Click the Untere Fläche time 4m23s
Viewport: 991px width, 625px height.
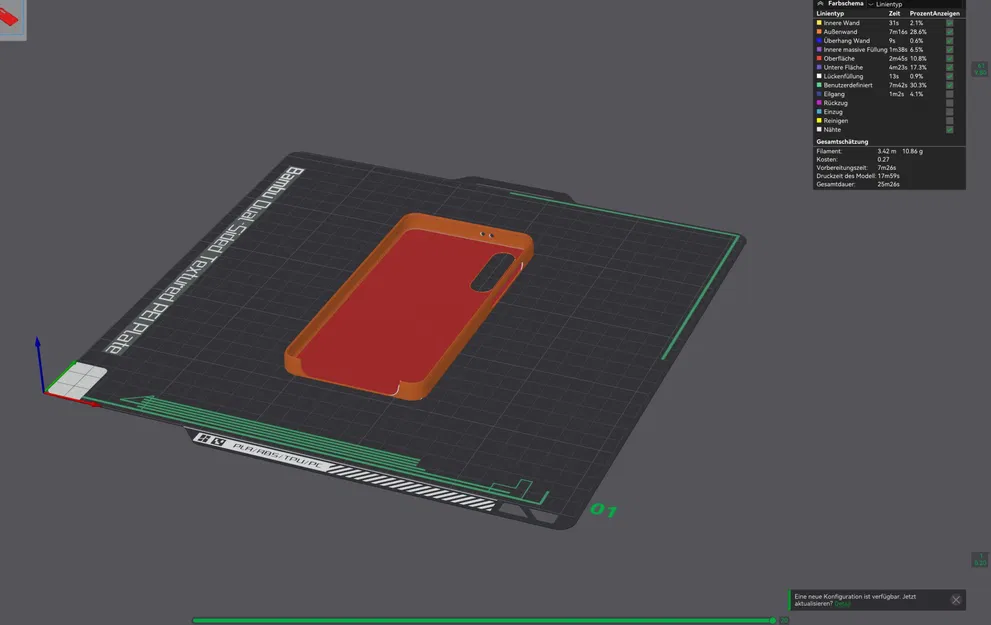coord(897,67)
